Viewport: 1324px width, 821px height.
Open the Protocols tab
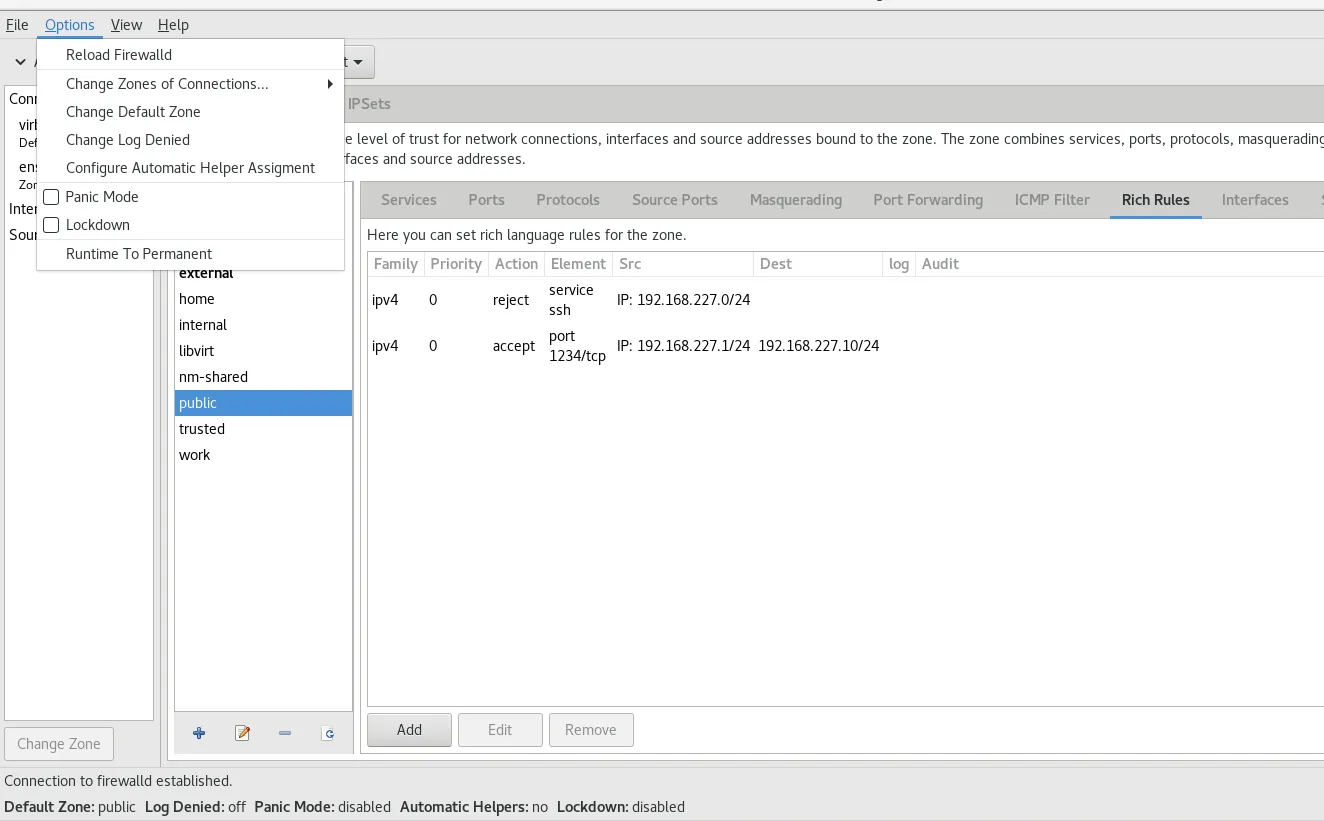pyautogui.click(x=568, y=200)
